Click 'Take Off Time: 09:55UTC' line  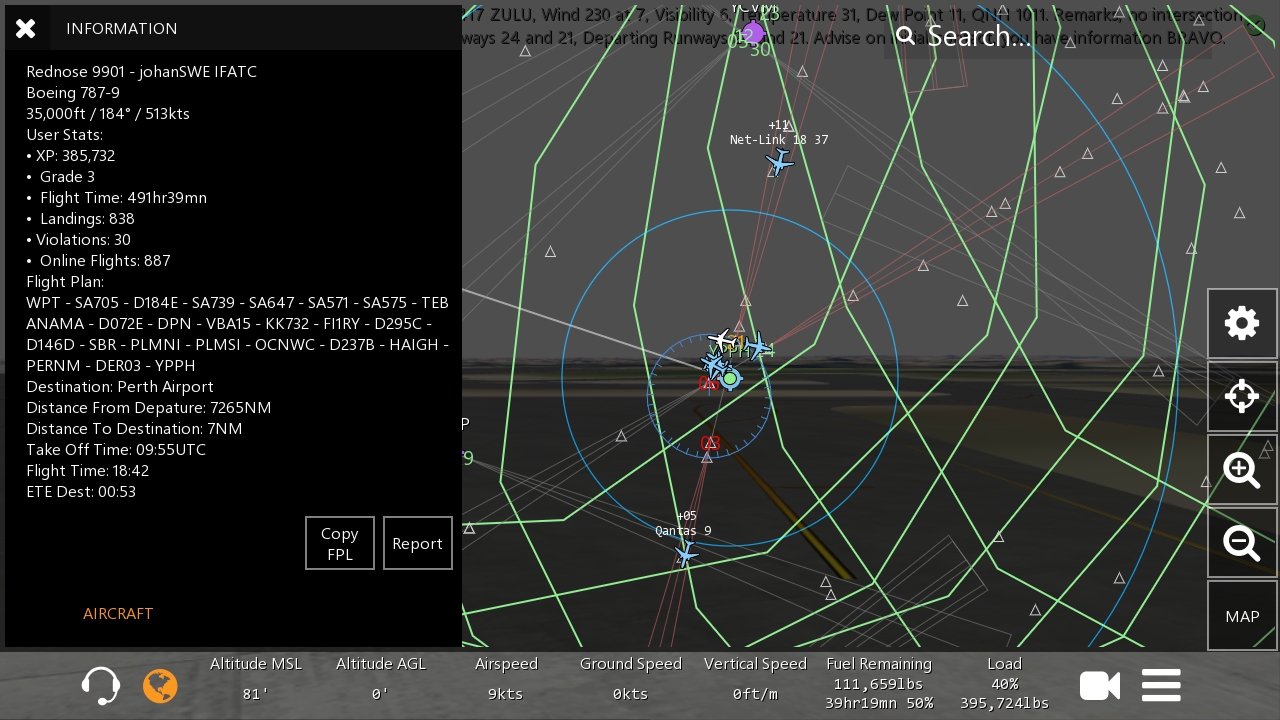[116, 450]
